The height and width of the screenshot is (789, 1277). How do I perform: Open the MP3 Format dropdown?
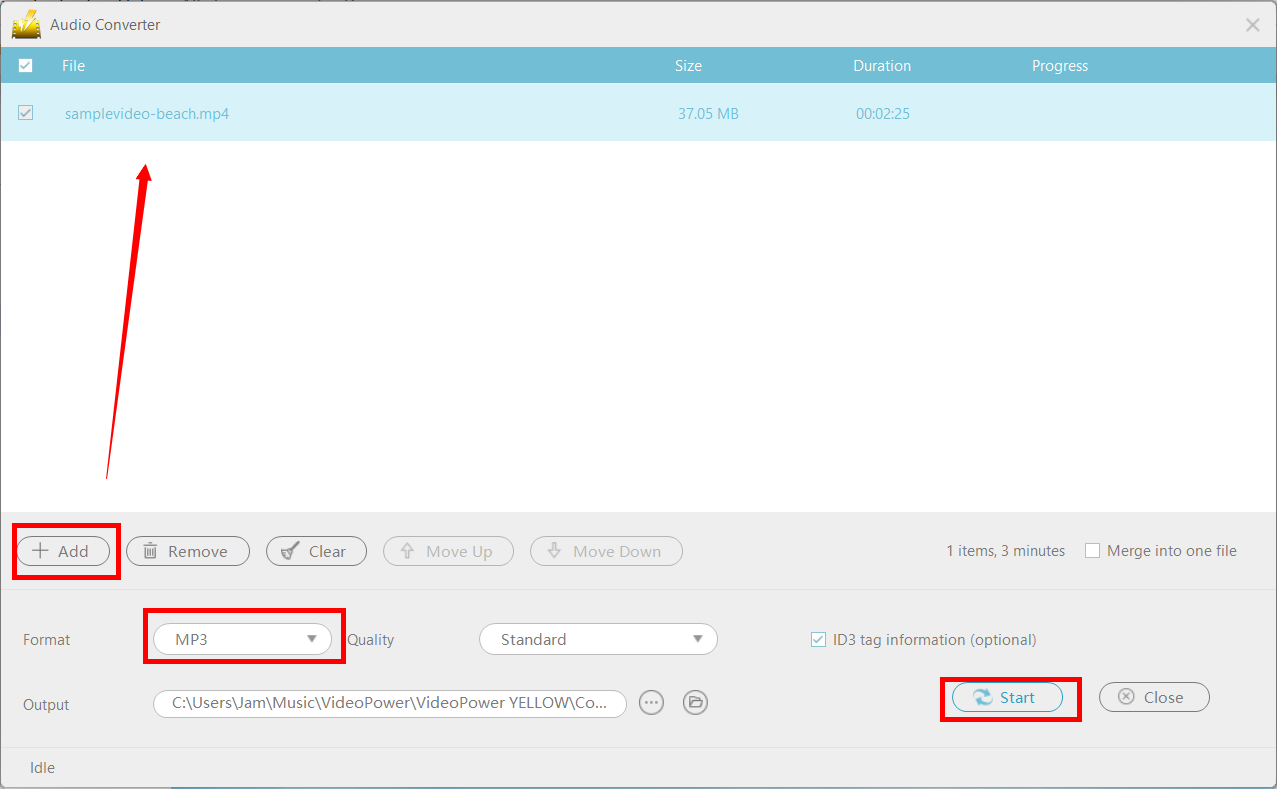click(x=242, y=639)
